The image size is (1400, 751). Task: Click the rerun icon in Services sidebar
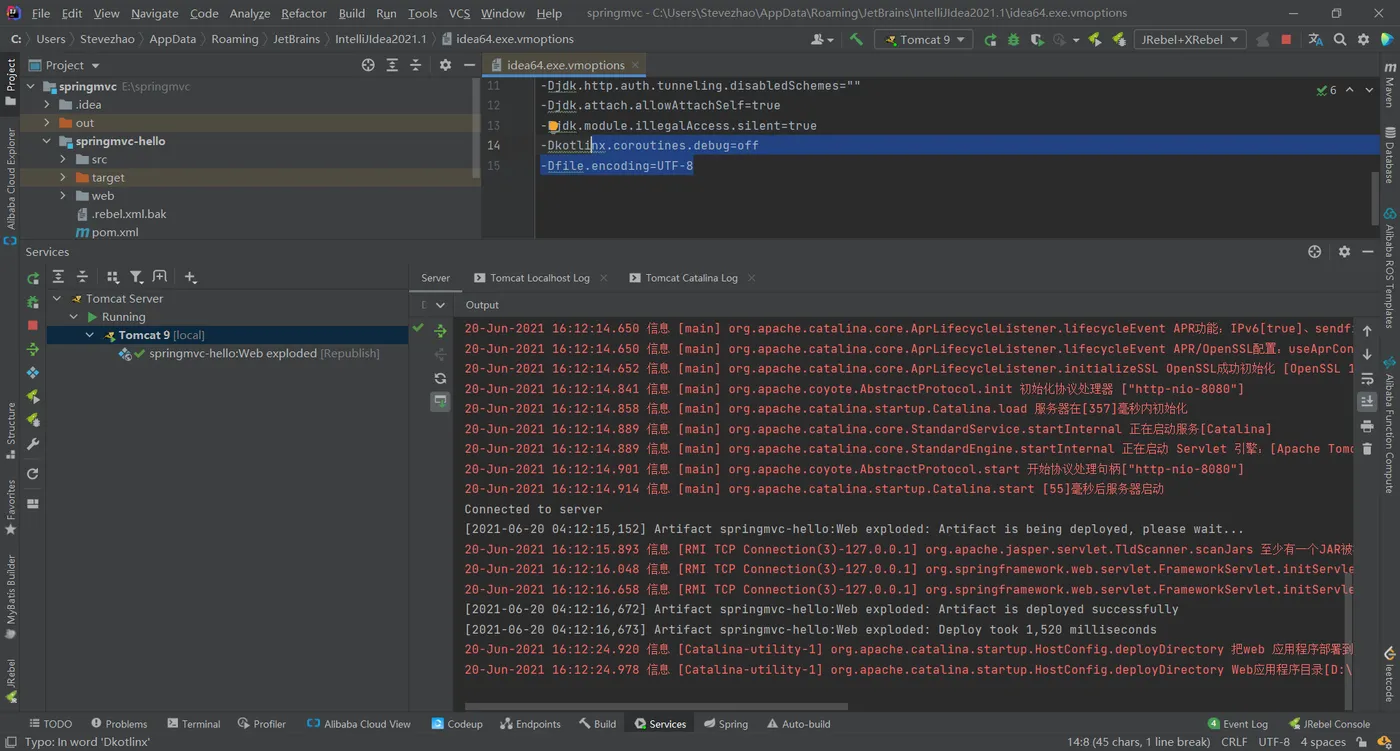(33, 278)
